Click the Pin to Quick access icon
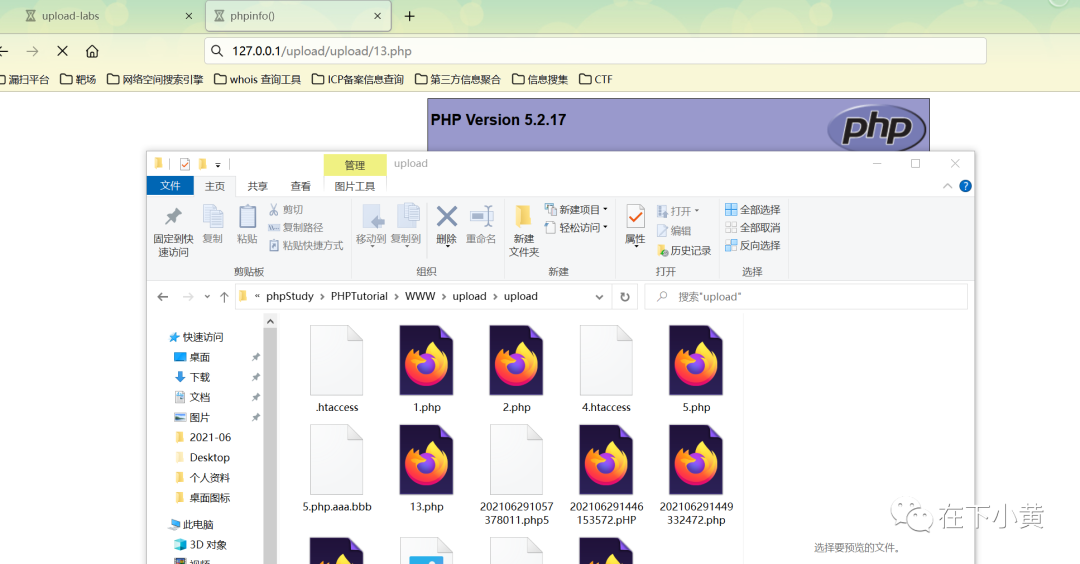The height and width of the screenshot is (564, 1080). tap(173, 217)
